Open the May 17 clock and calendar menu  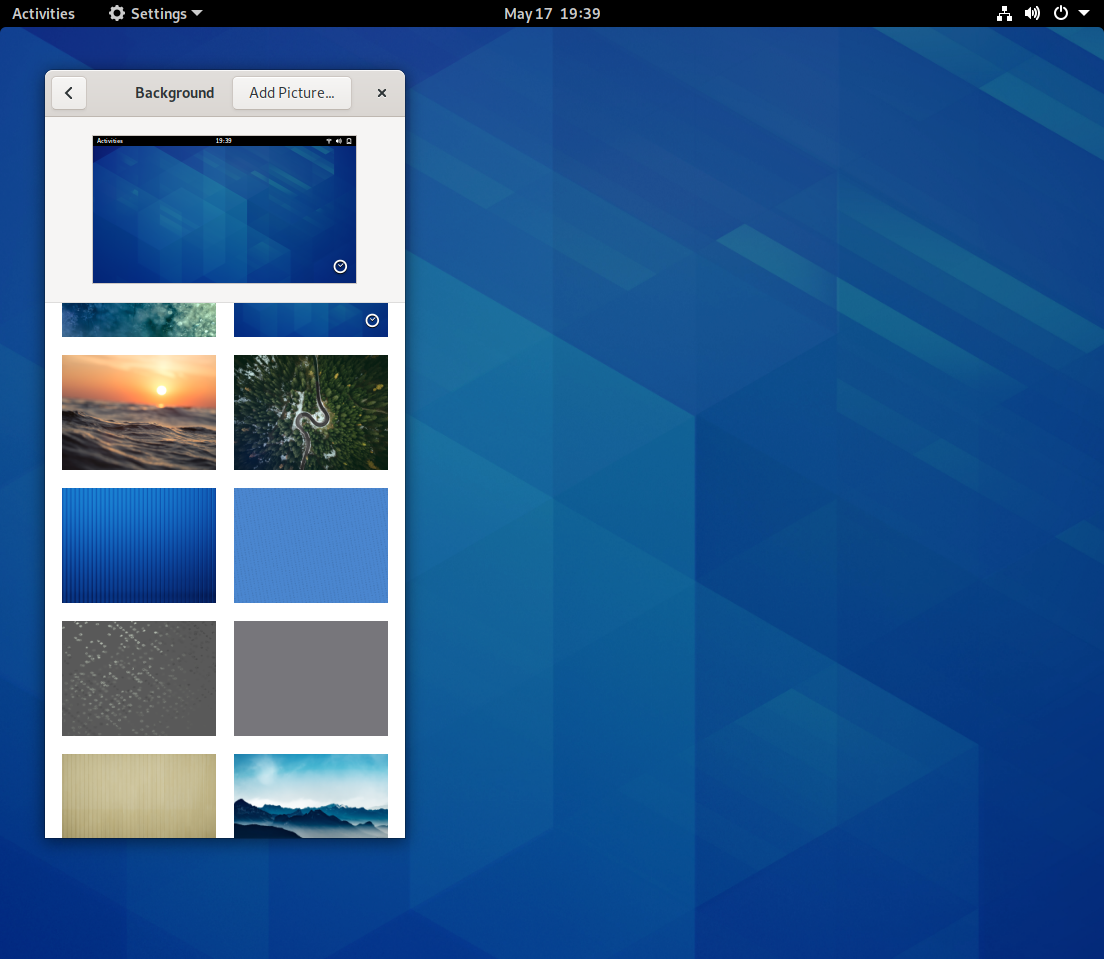click(x=552, y=13)
